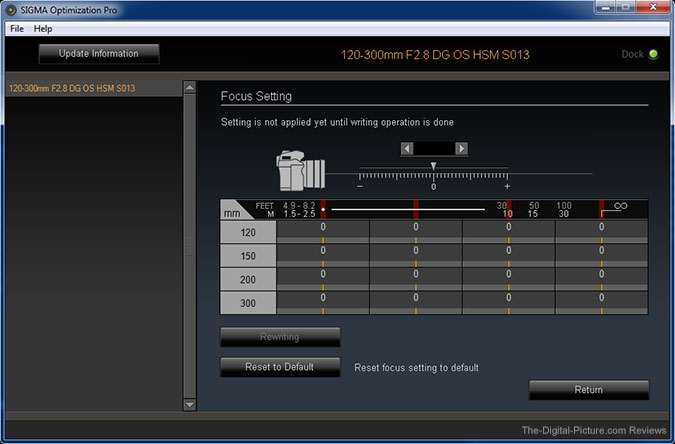Click the 'Reset focus setting to default' text
The height and width of the screenshot is (444, 675).
click(x=416, y=368)
